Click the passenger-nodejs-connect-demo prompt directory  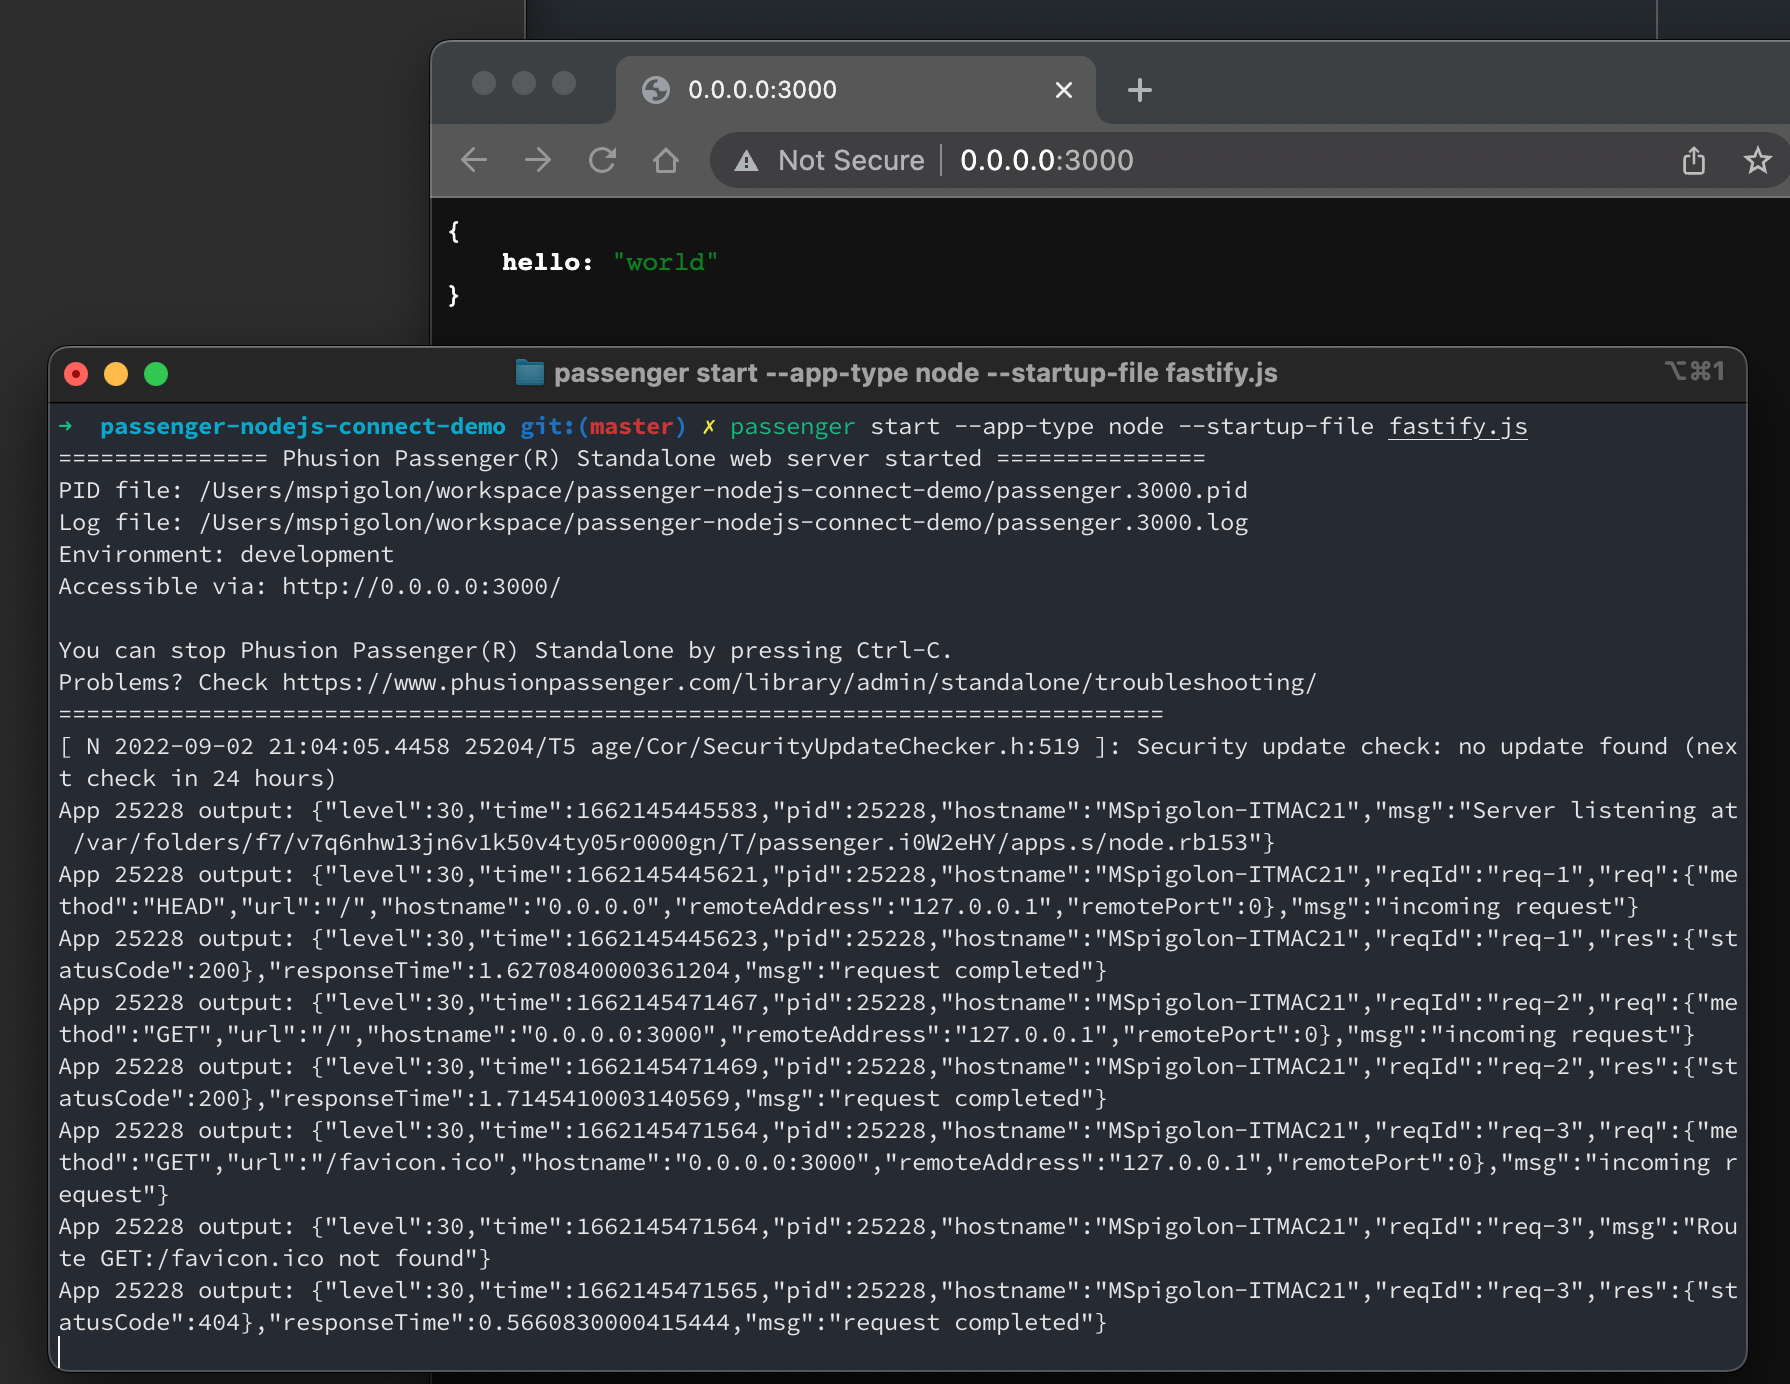pyautogui.click(x=302, y=427)
